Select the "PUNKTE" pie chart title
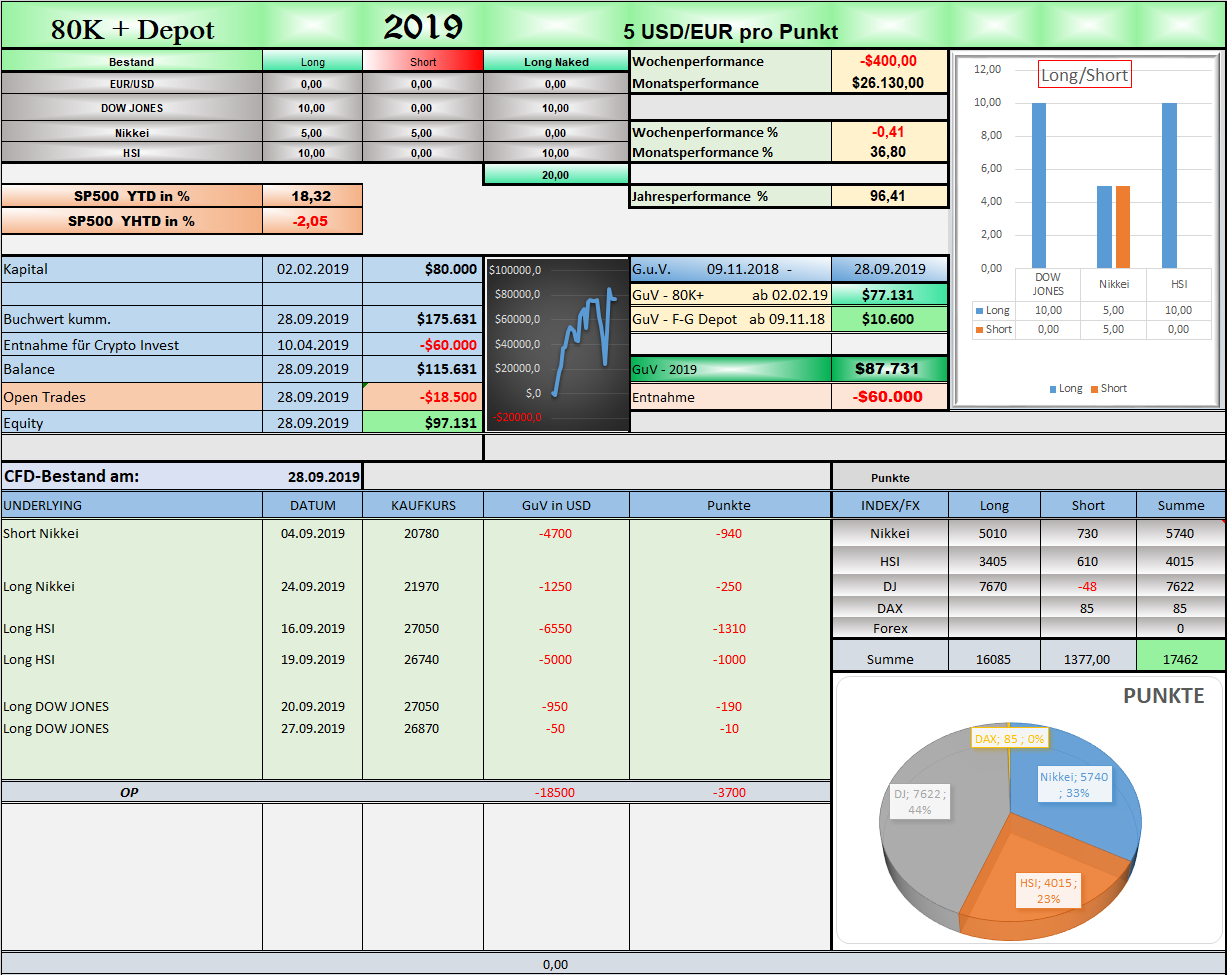The width and height of the screenshot is (1227, 975). tap(1164, 695)
